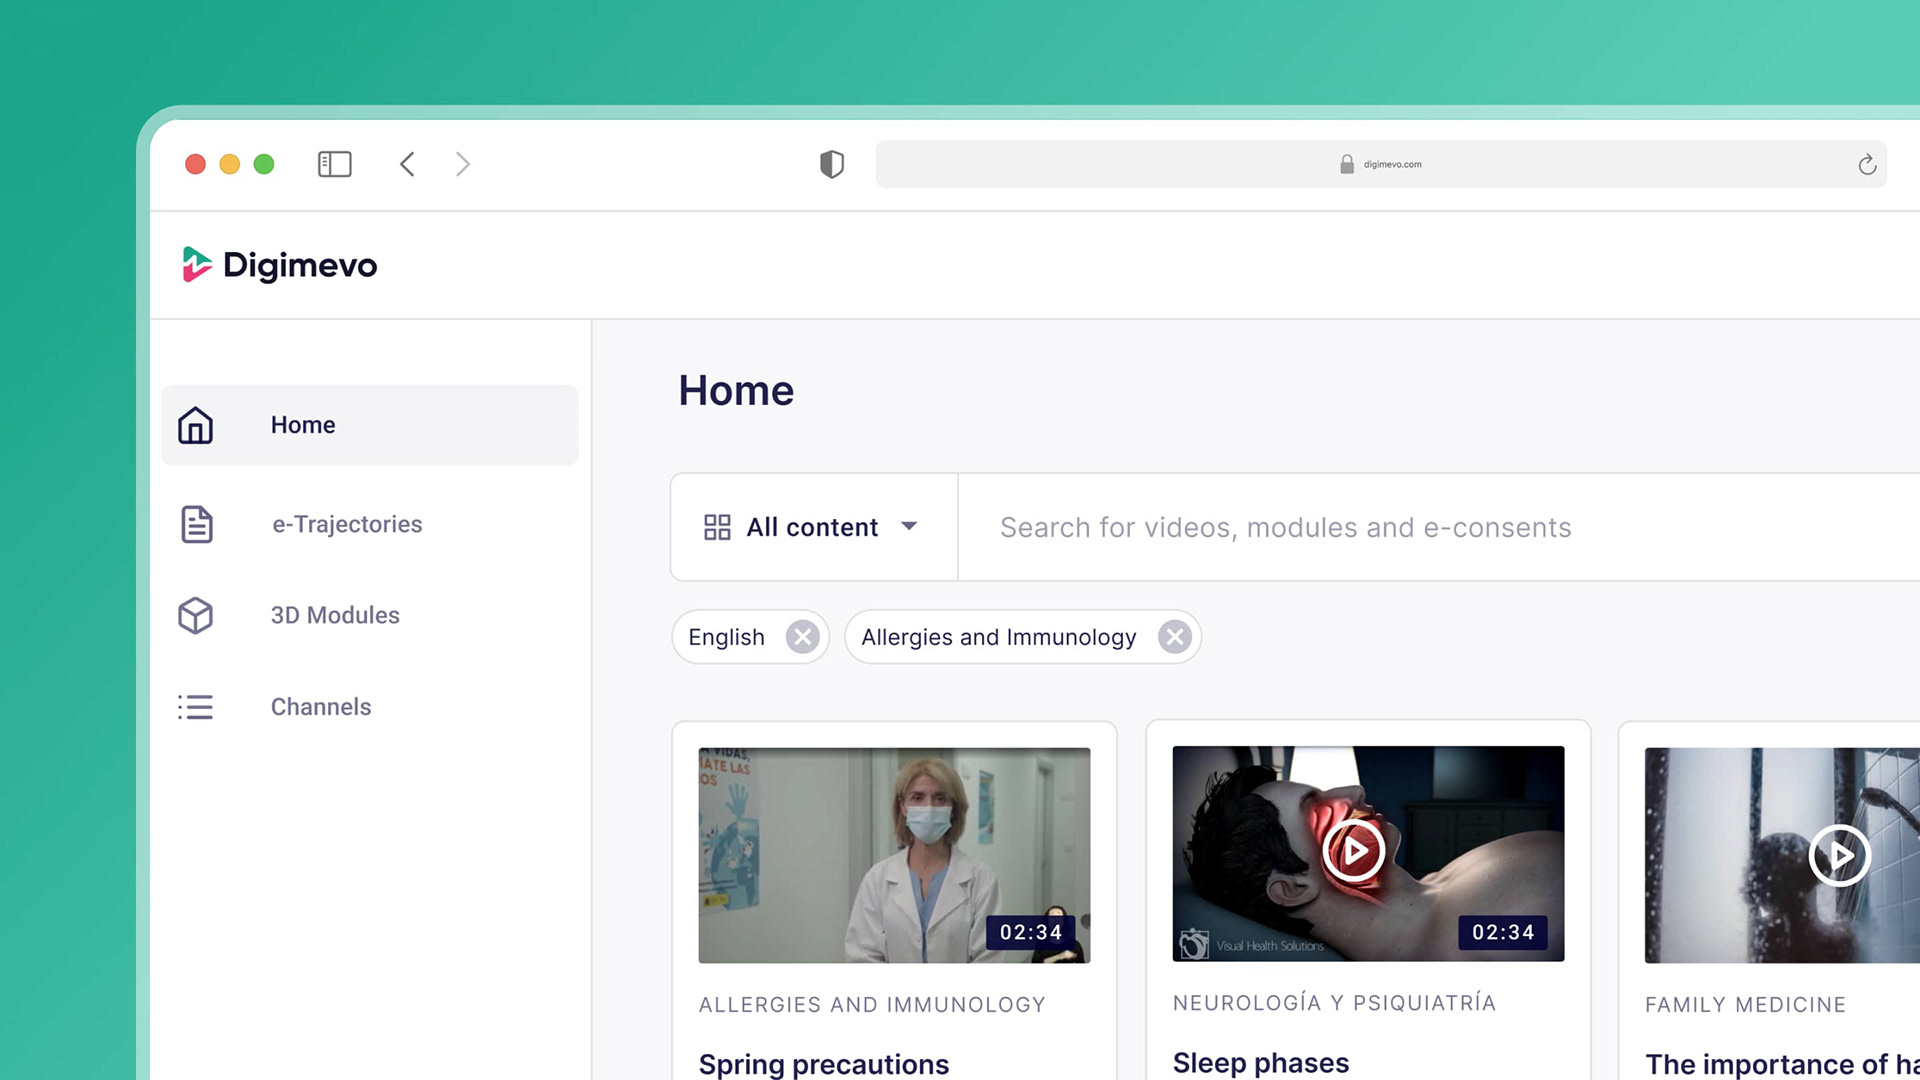The width and height of the screenshot is (1920, 1080).
Task: Open the Channels sidebar item
Action: pos(320,707)
